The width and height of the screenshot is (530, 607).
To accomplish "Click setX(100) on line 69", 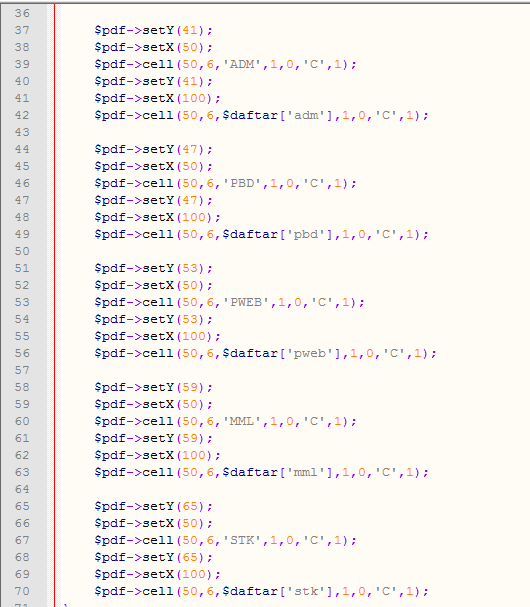I will [x=177, y=574].
